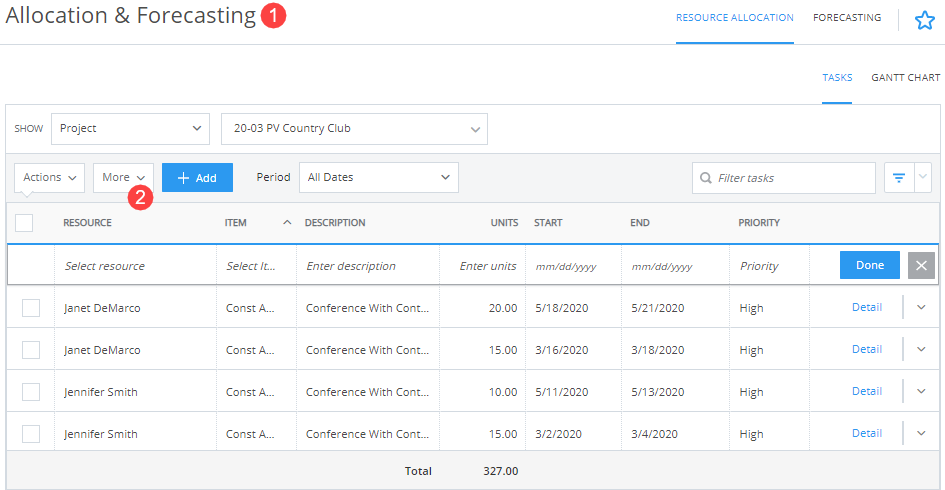Select the Tasks tab
The height and width of the screenshot is (490, 945).
[x=837, y=78]
